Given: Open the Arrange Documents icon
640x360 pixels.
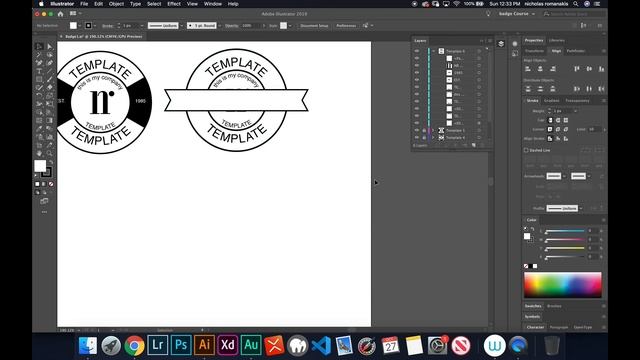Looking at the screenshot, I should pos(73,13).
